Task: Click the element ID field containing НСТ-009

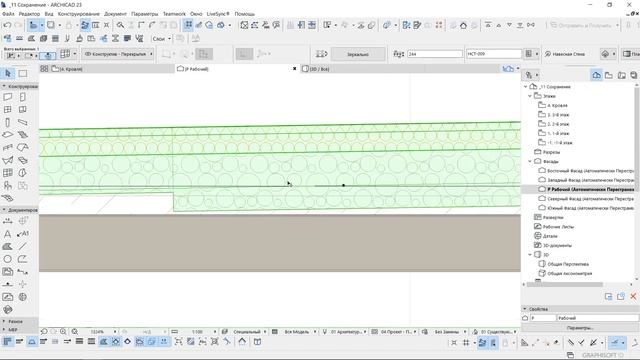Action: coord(494,54)
